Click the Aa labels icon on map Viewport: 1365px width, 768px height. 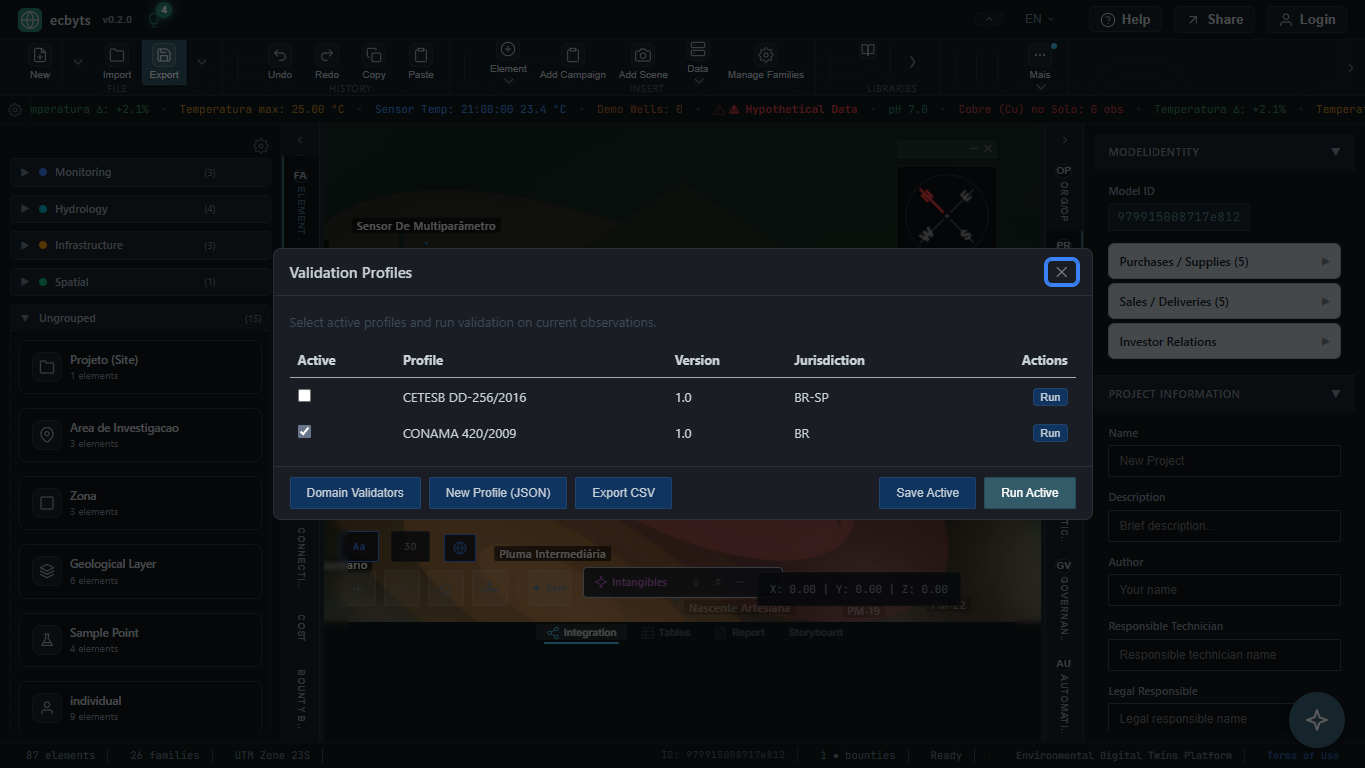point(360,547)
